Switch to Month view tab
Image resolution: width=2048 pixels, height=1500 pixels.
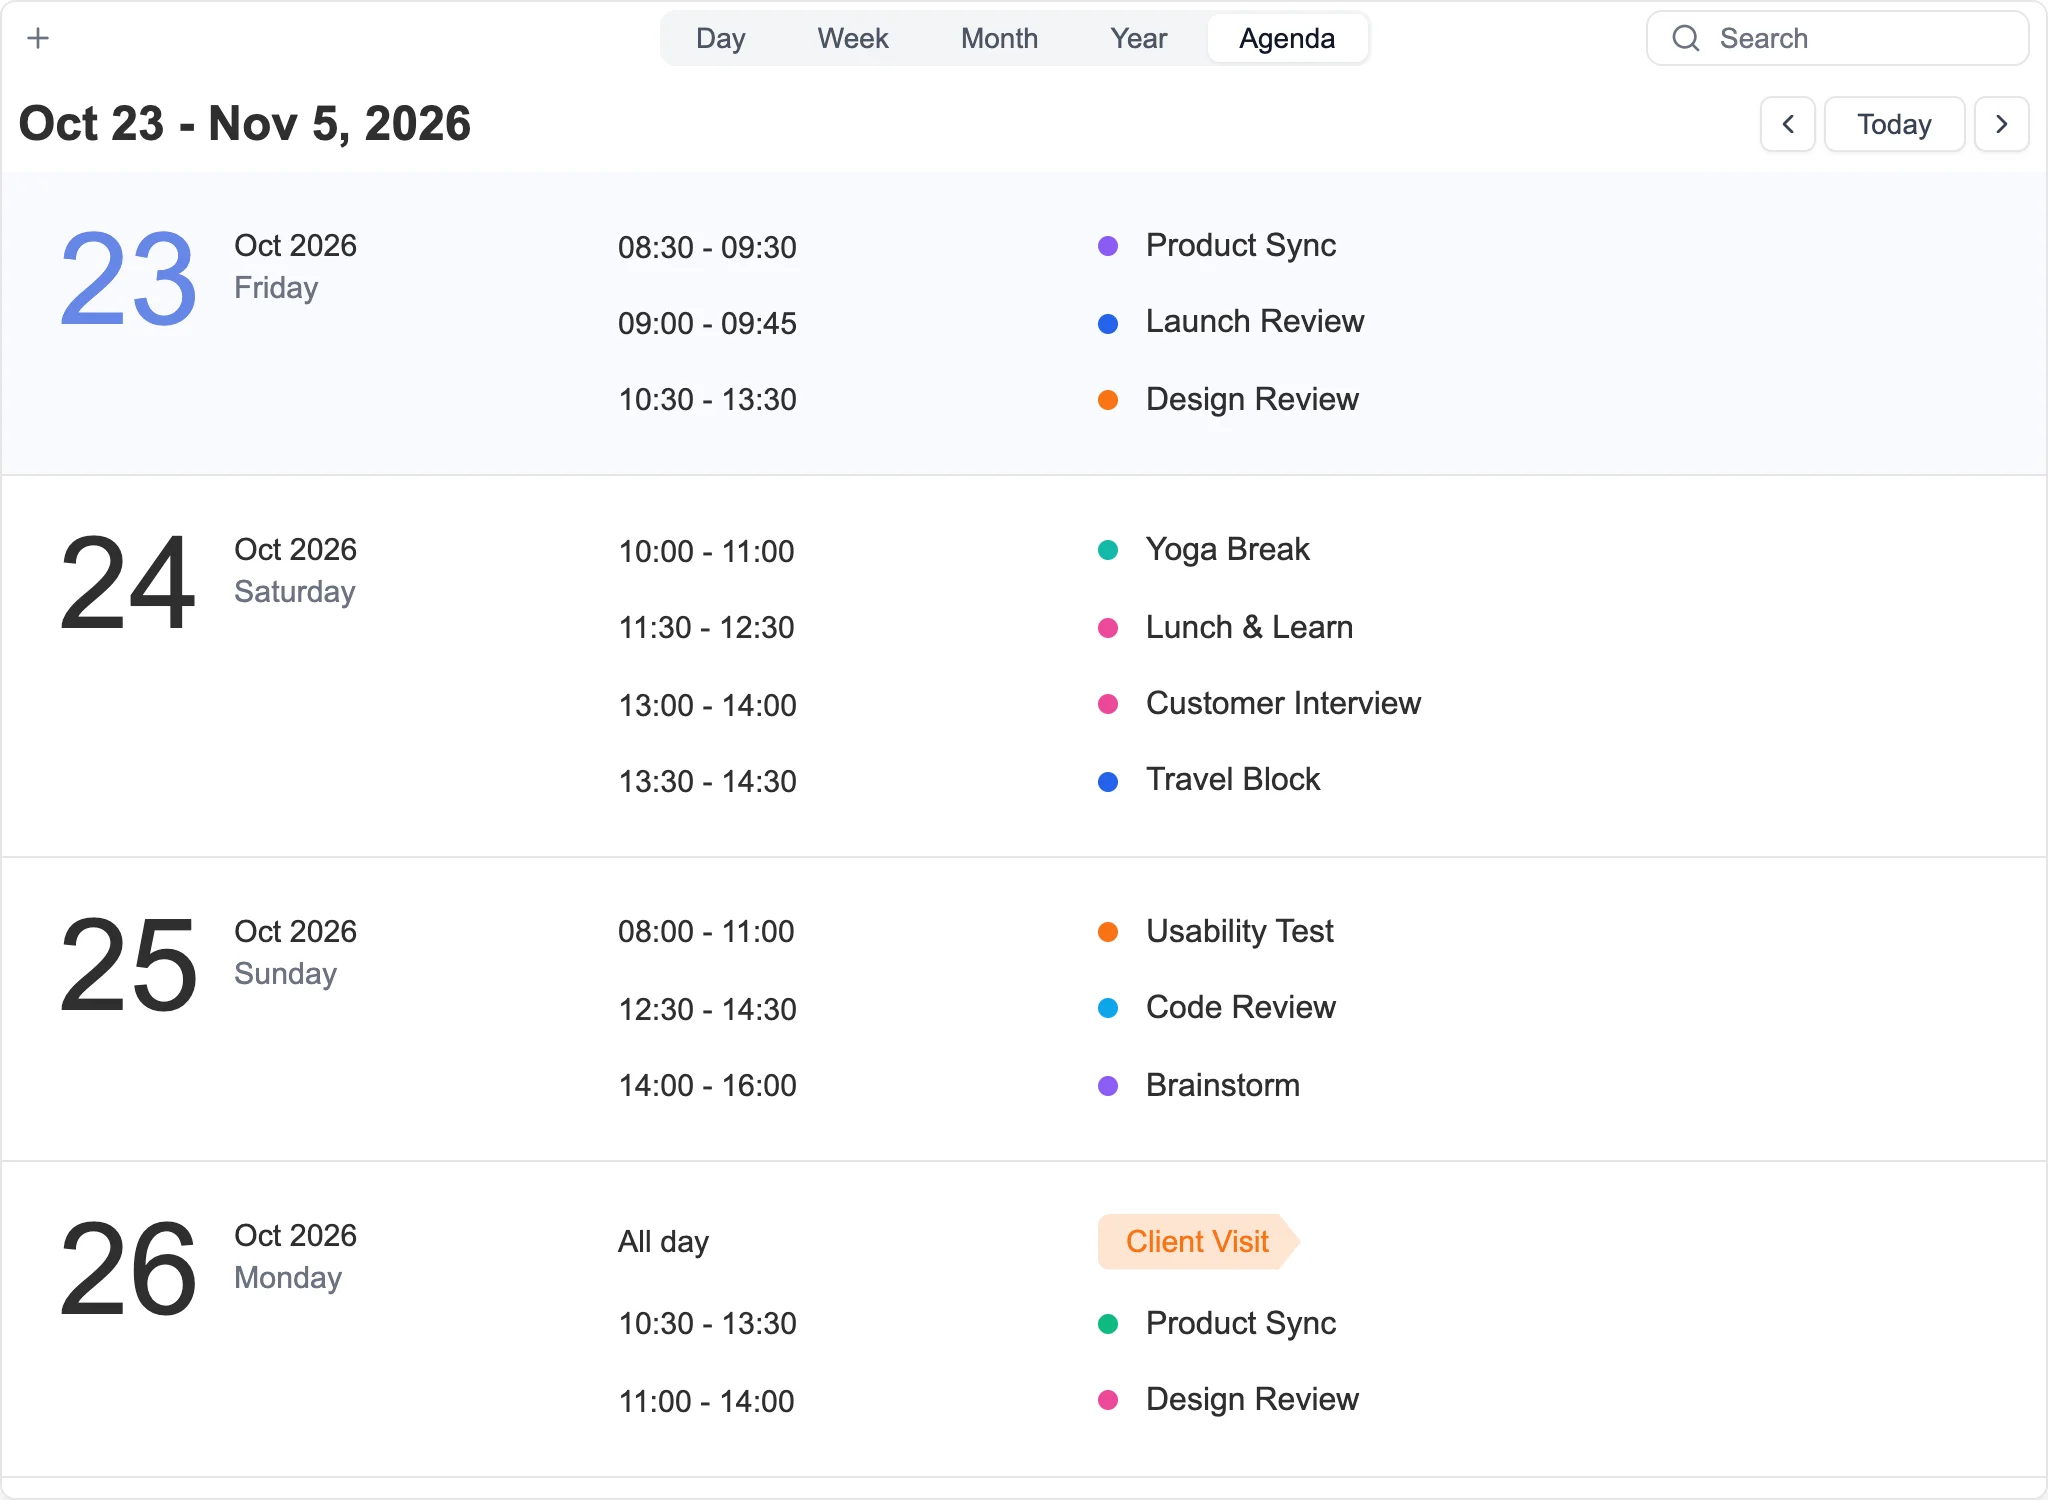(1000, 38)
